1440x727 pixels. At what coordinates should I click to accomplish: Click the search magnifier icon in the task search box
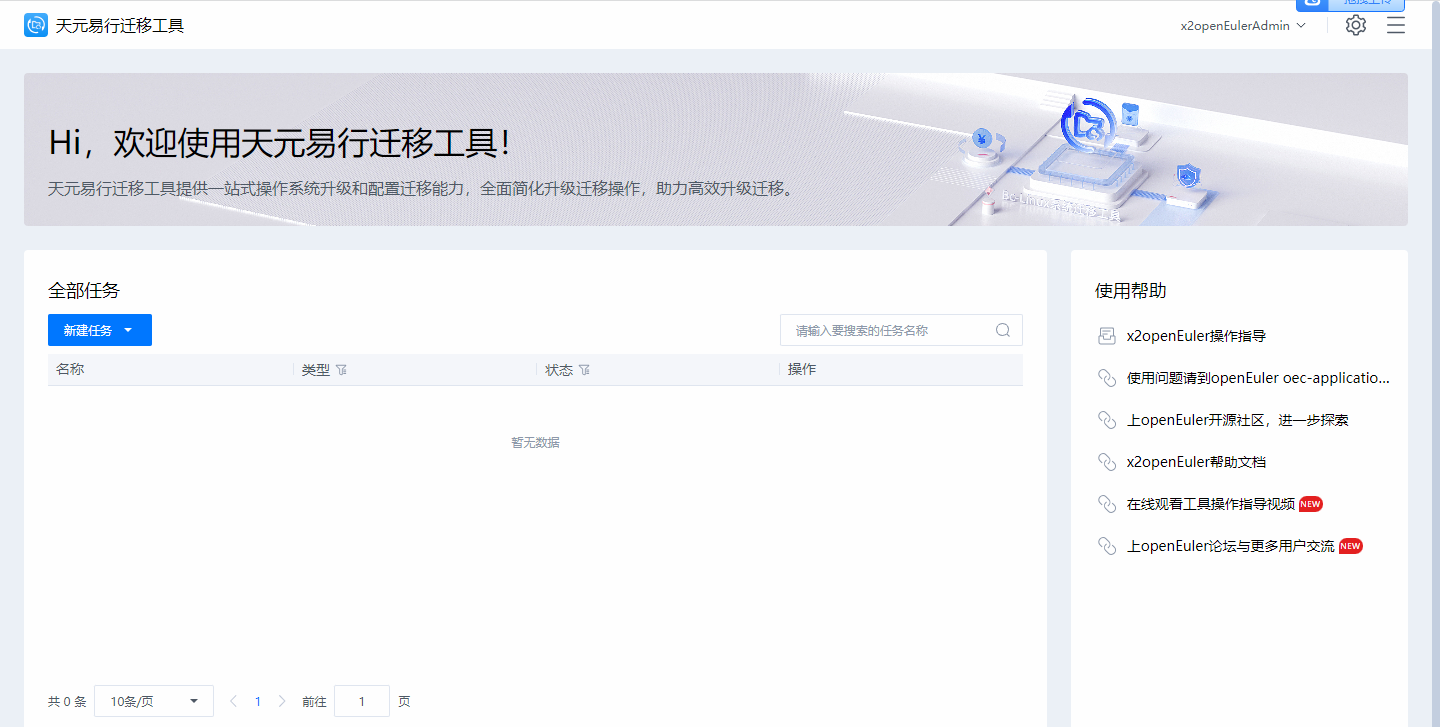coord(1003,330)
